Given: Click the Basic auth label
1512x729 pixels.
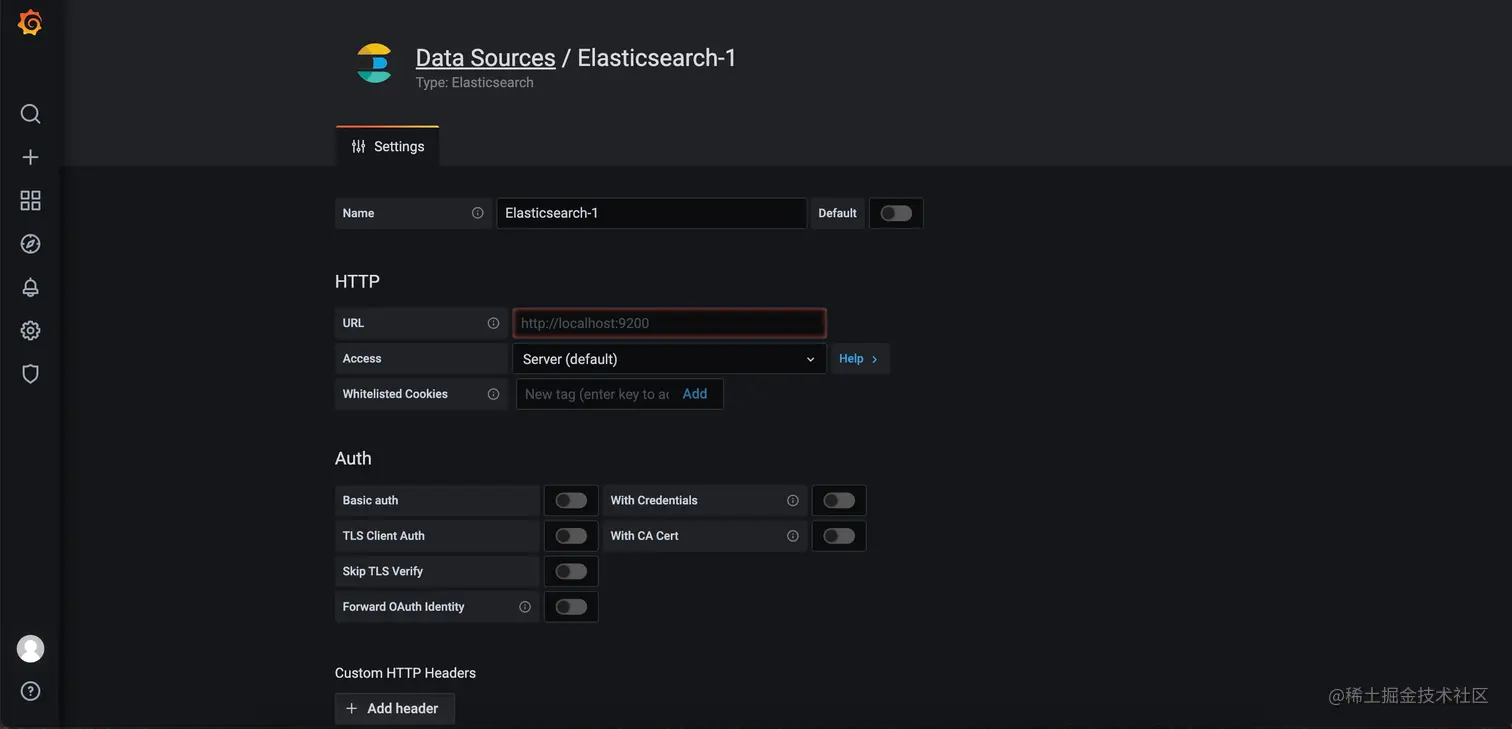Looking at the screenshot, I should coord(370,500).
